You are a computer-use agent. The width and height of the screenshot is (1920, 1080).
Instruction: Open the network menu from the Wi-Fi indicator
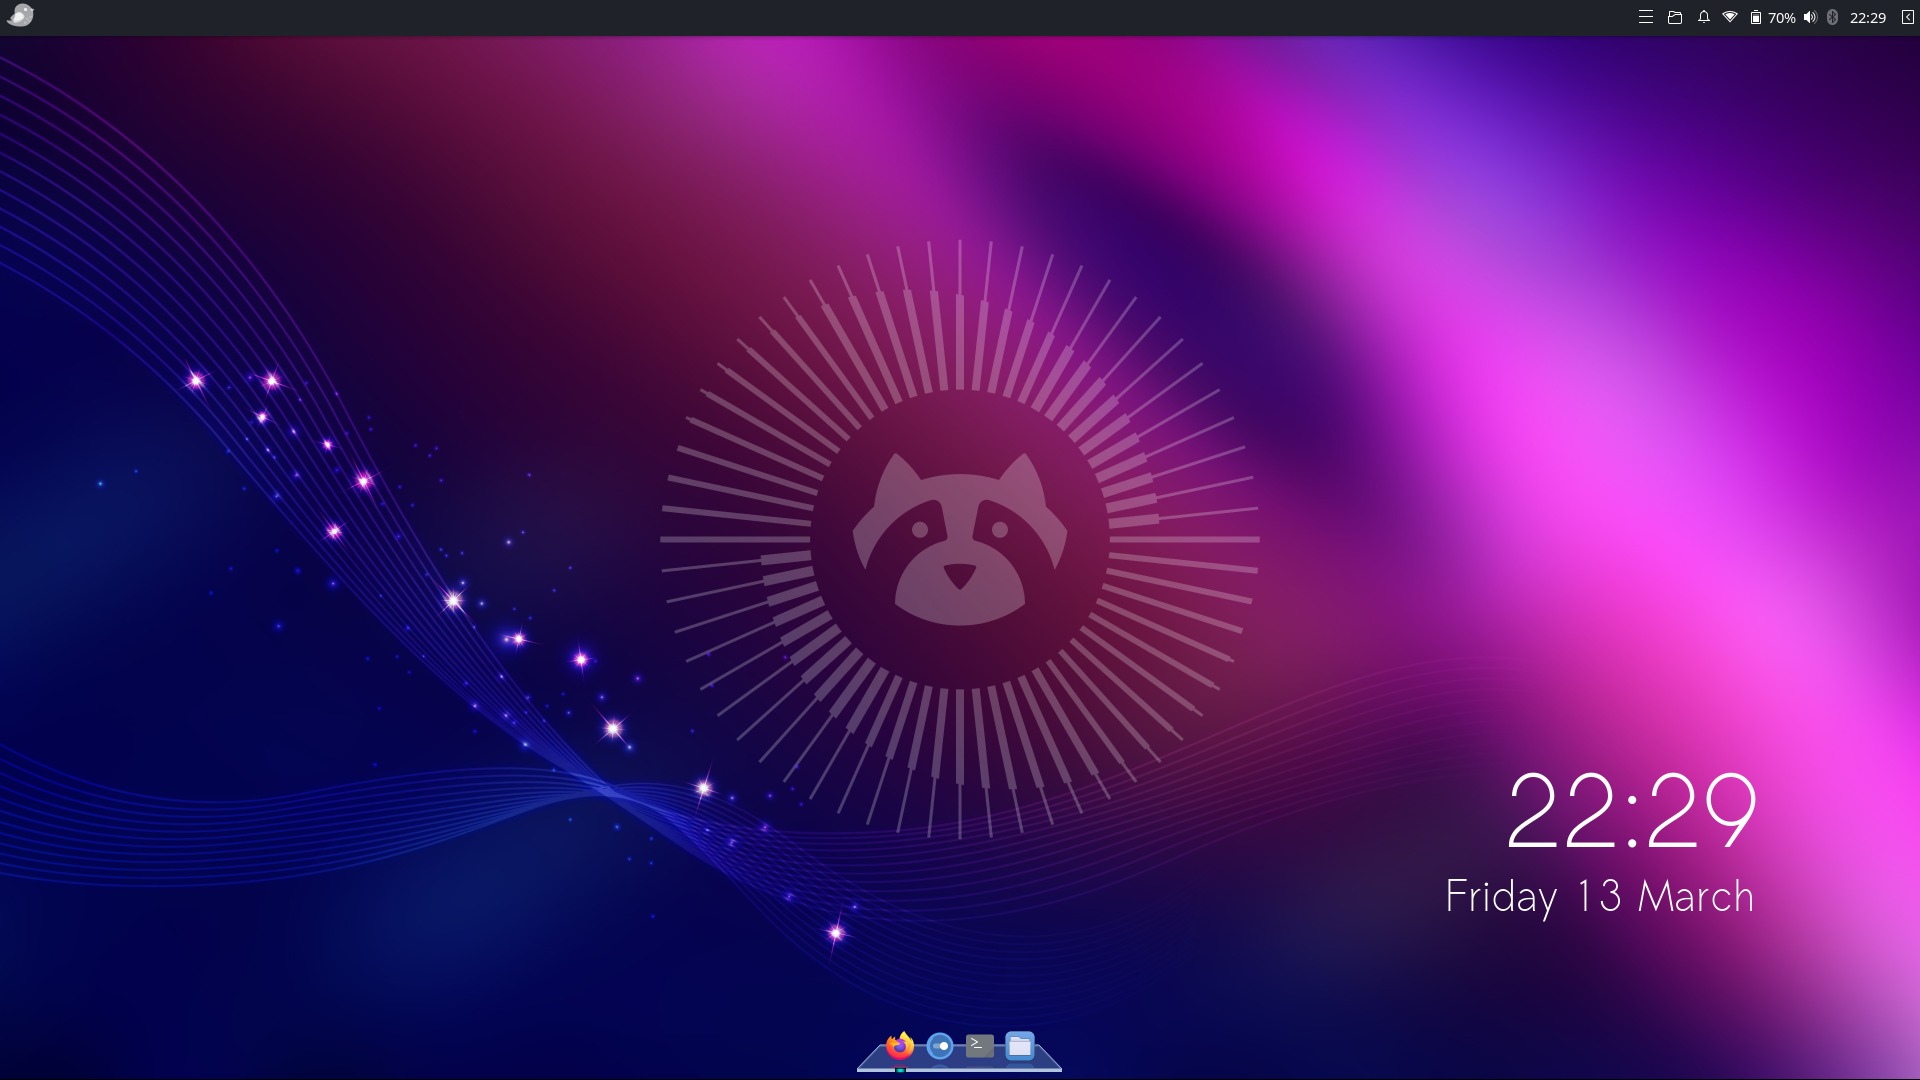[1731, 17]
